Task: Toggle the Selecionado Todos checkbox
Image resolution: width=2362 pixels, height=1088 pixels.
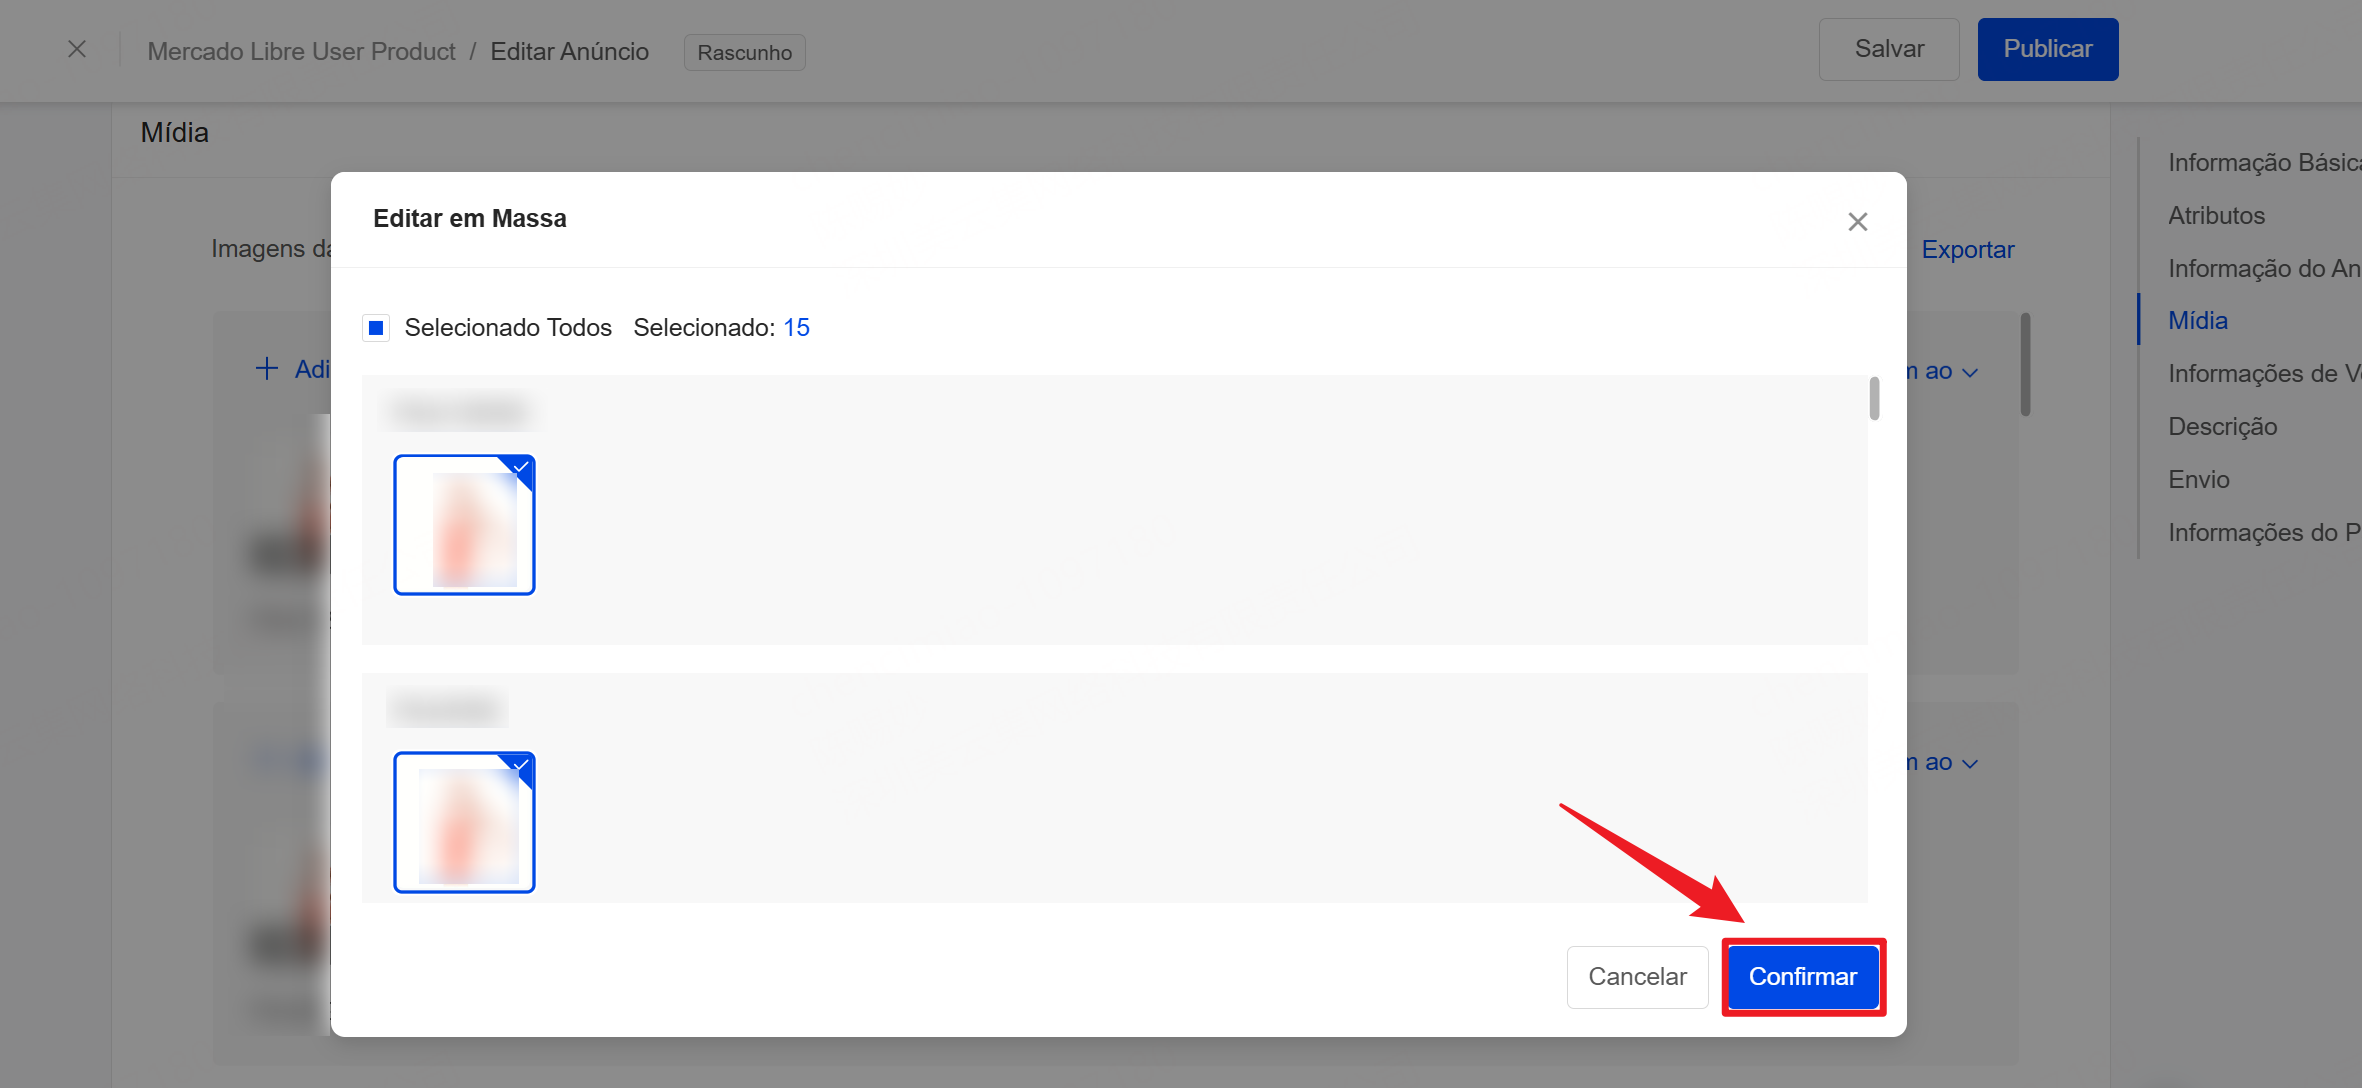Action: (376, 328)
